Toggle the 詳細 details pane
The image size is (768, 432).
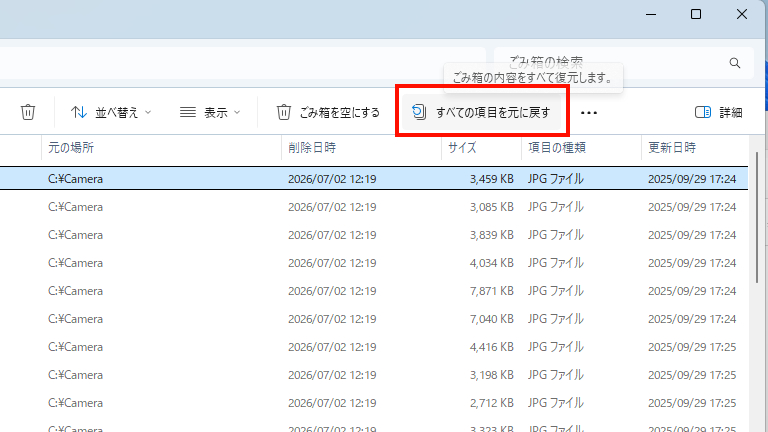719,113
